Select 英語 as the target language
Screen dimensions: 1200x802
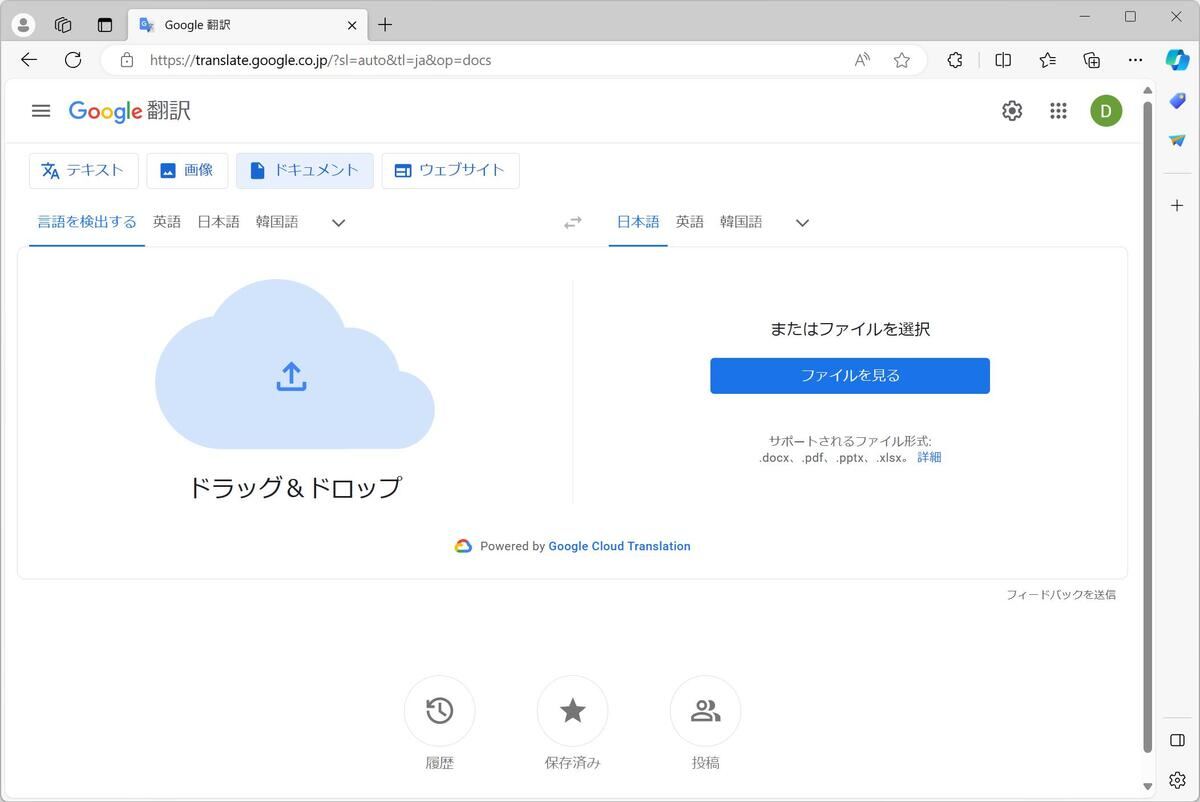pos(690,222)
